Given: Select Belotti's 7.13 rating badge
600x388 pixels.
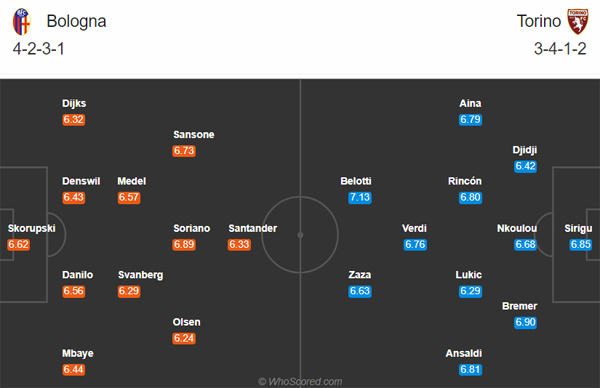Looking at the screenshot, I should point(360,197).
